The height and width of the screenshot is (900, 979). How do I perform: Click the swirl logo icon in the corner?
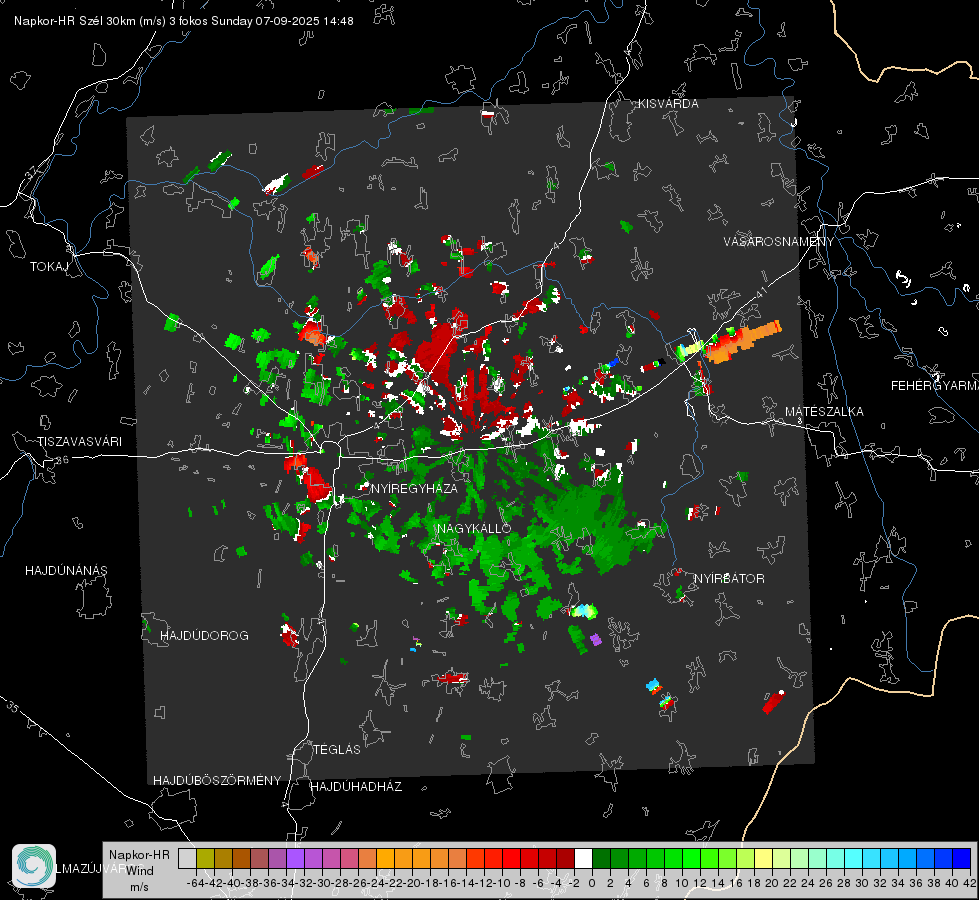pyautogui.click(x=34, y=866)
